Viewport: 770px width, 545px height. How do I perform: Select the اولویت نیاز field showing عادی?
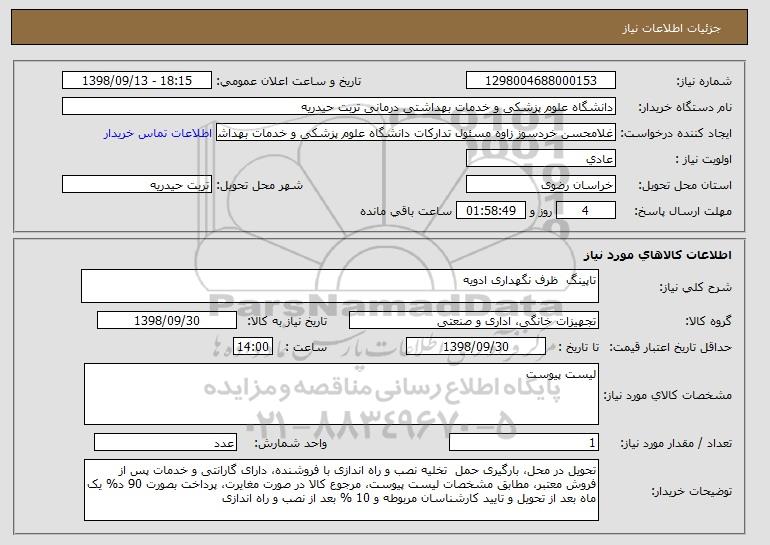pos(541,159)
